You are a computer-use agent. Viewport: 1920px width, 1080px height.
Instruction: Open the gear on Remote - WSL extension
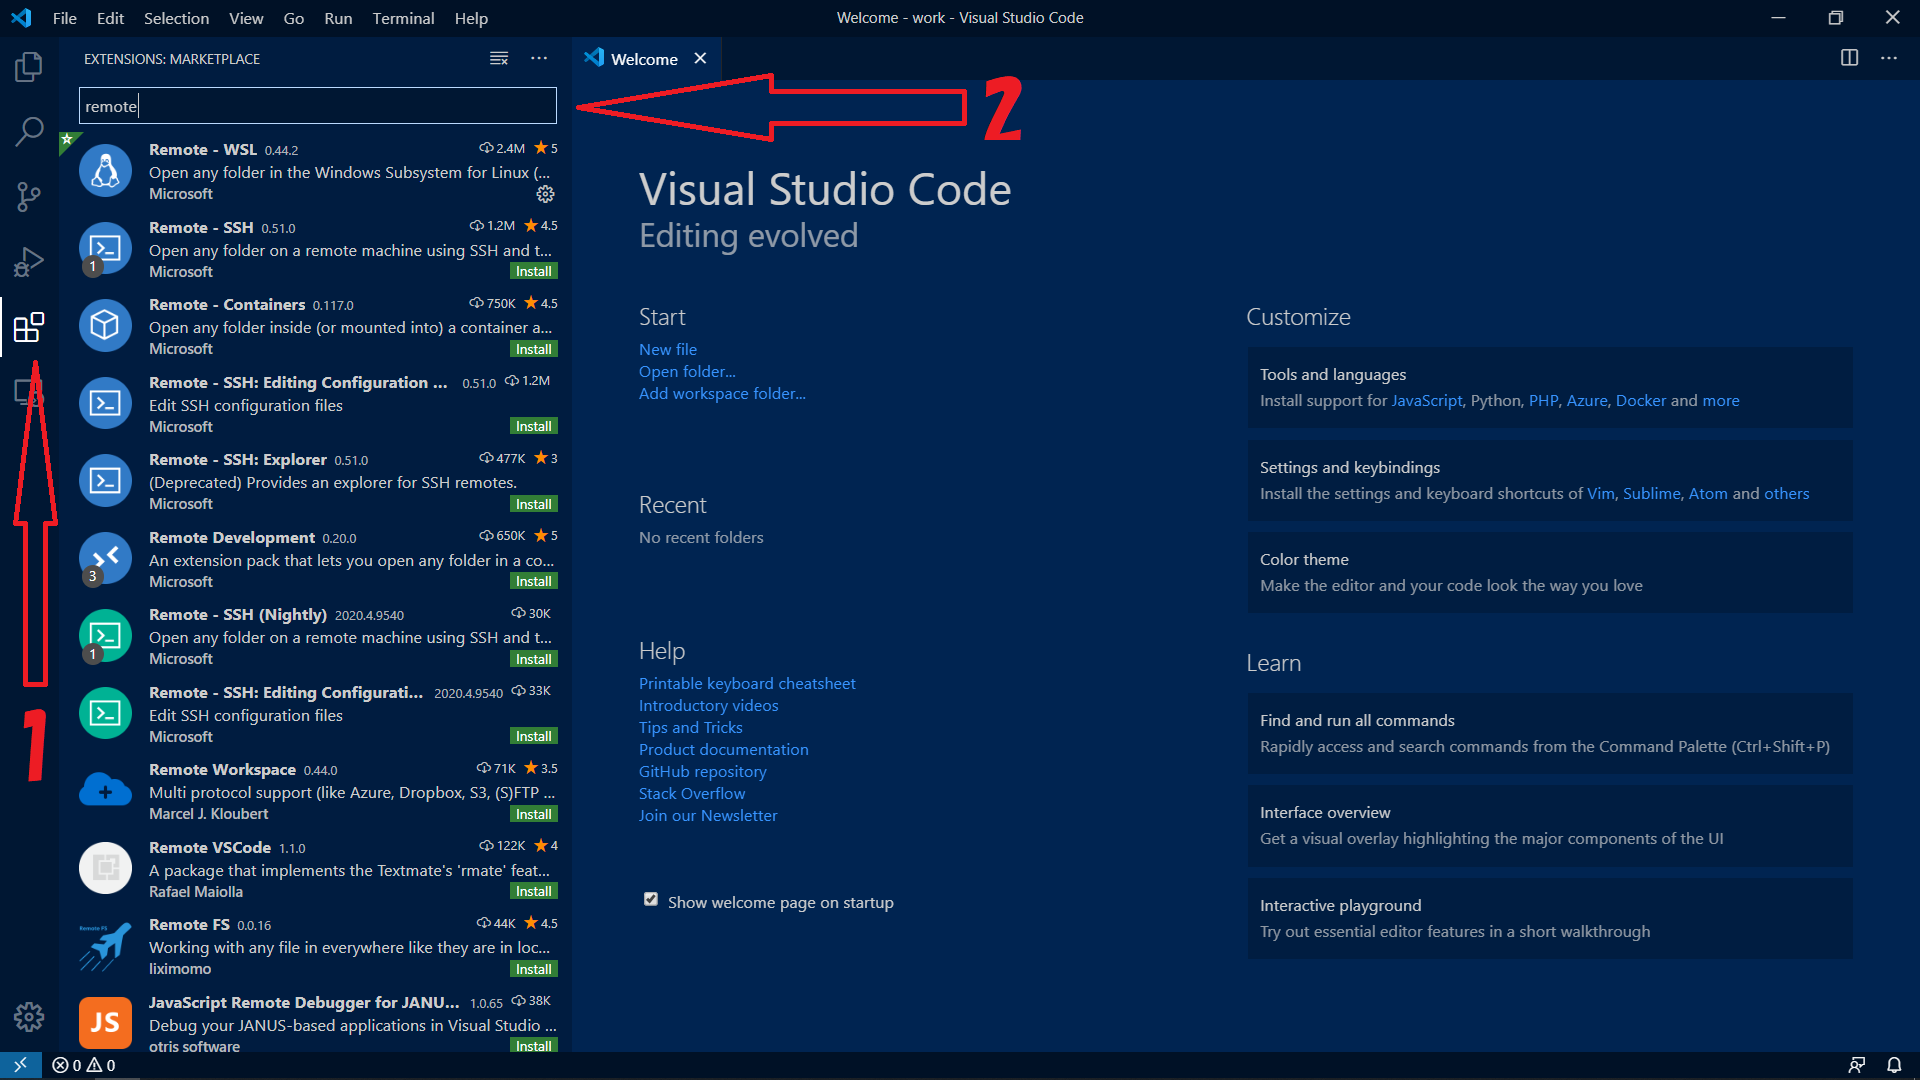pos(545,194)
